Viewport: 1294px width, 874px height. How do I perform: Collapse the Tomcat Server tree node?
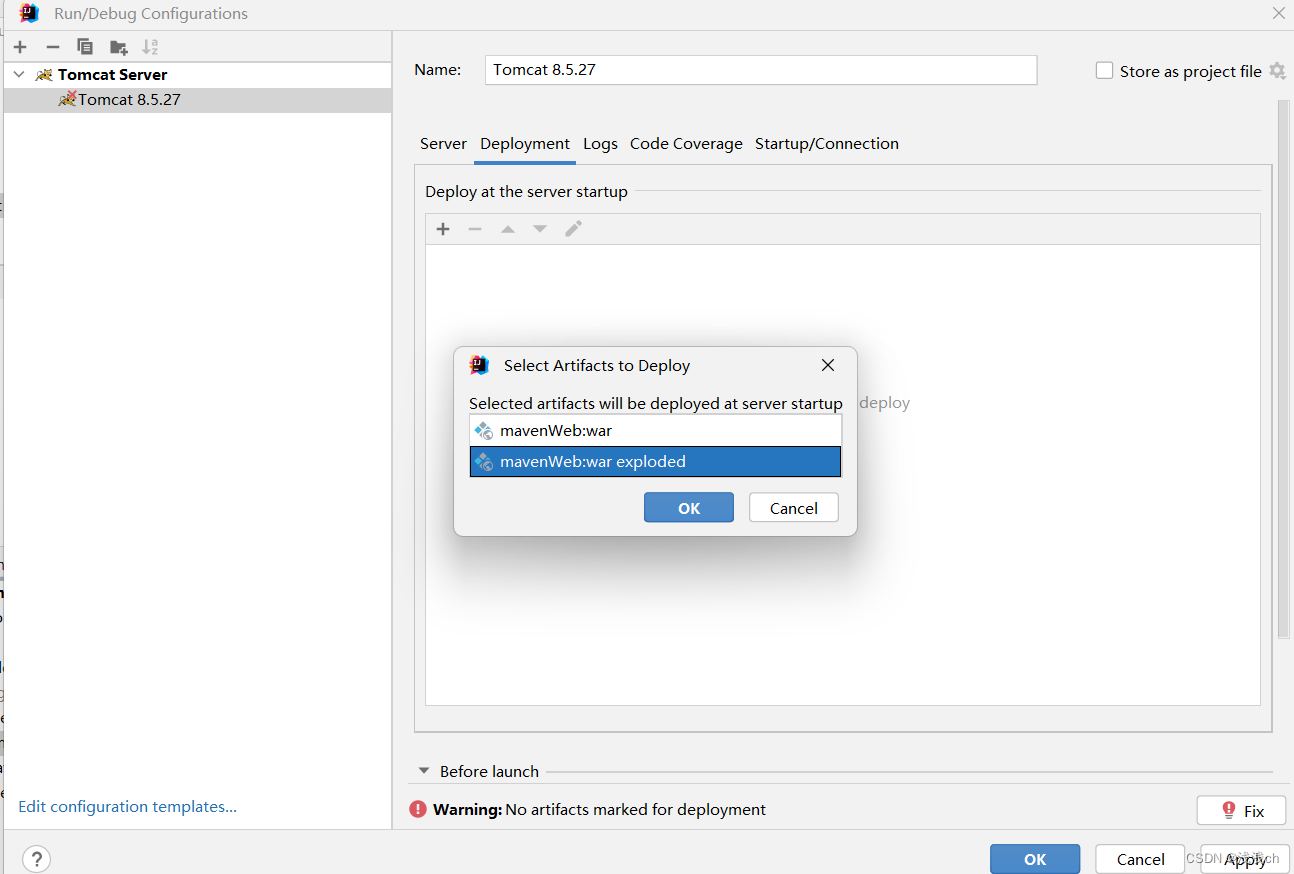pos(19,75)
